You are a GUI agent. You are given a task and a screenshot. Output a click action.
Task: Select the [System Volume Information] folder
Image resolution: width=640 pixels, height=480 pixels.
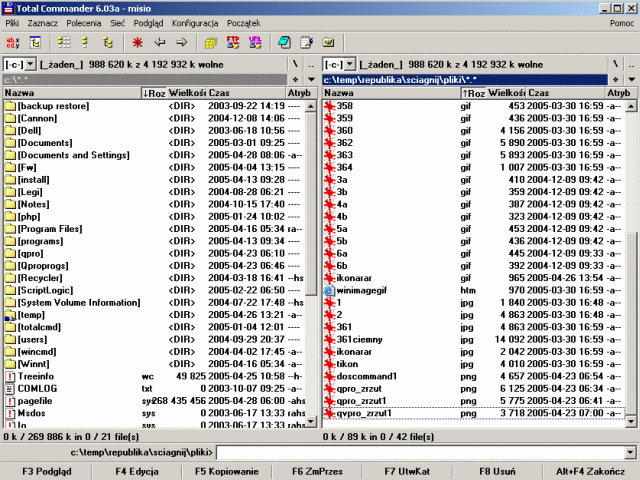click(x=154, y=303)
